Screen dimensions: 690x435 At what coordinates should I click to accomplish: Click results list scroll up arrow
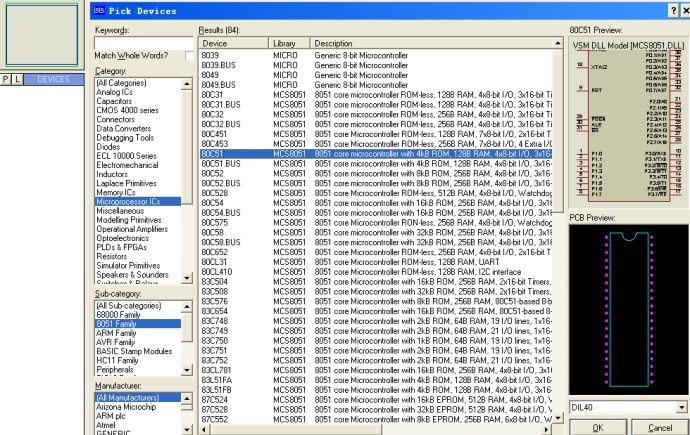[558, 43]
